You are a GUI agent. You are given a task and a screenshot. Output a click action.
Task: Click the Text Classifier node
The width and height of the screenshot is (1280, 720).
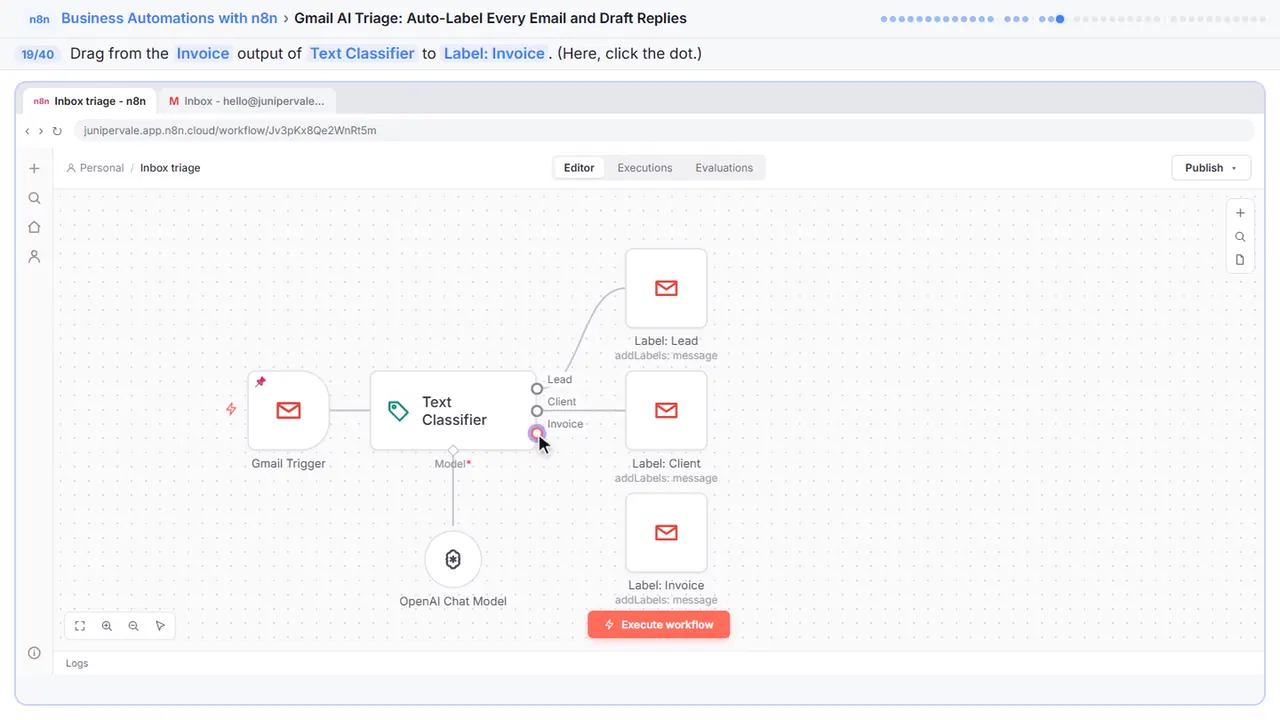453,410
